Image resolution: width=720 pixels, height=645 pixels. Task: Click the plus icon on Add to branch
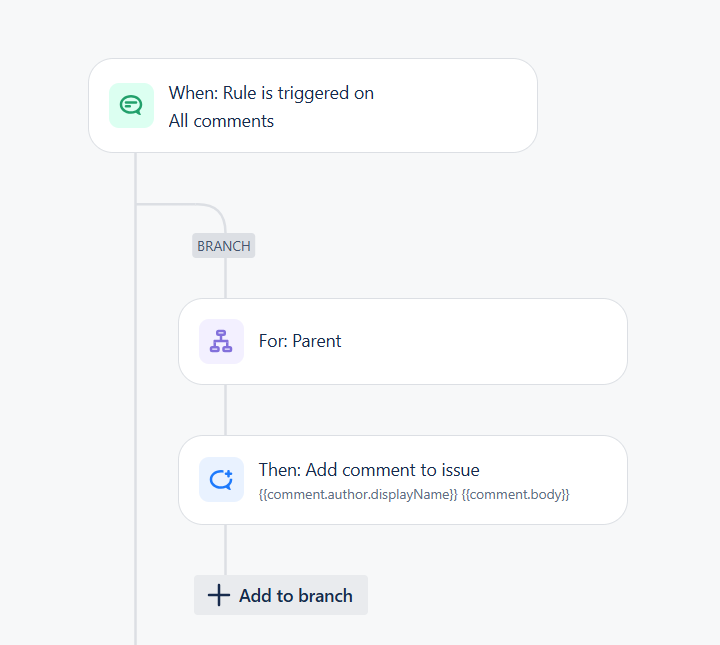[x=219, y=595]
